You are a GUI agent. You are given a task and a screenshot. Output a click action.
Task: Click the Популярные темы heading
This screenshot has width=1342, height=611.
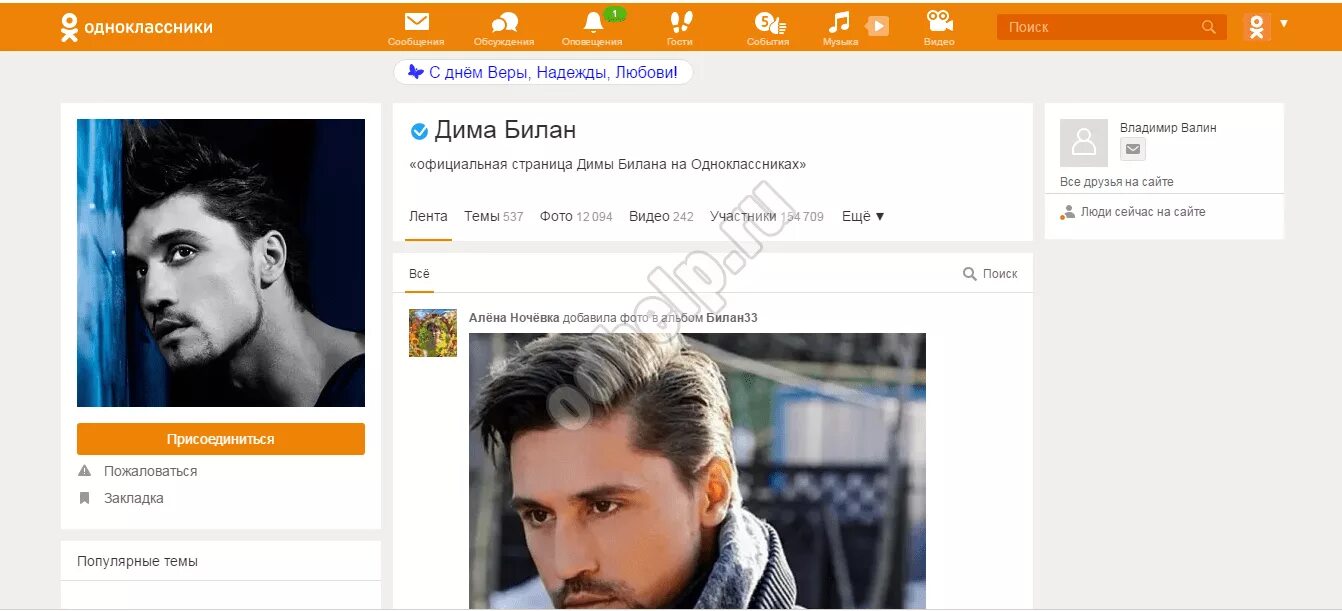pyautogui.click(x=137, y=561)
